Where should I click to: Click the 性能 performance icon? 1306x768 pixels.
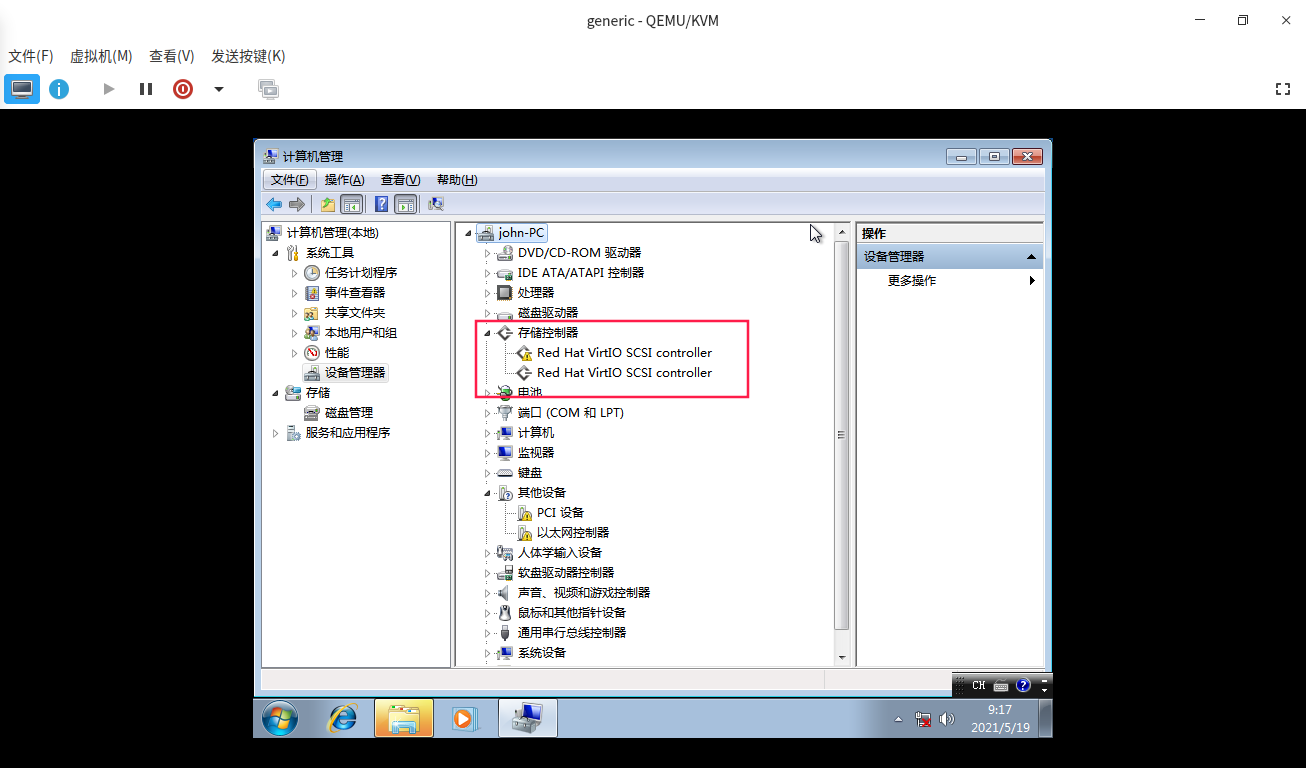tap(312, 353)
